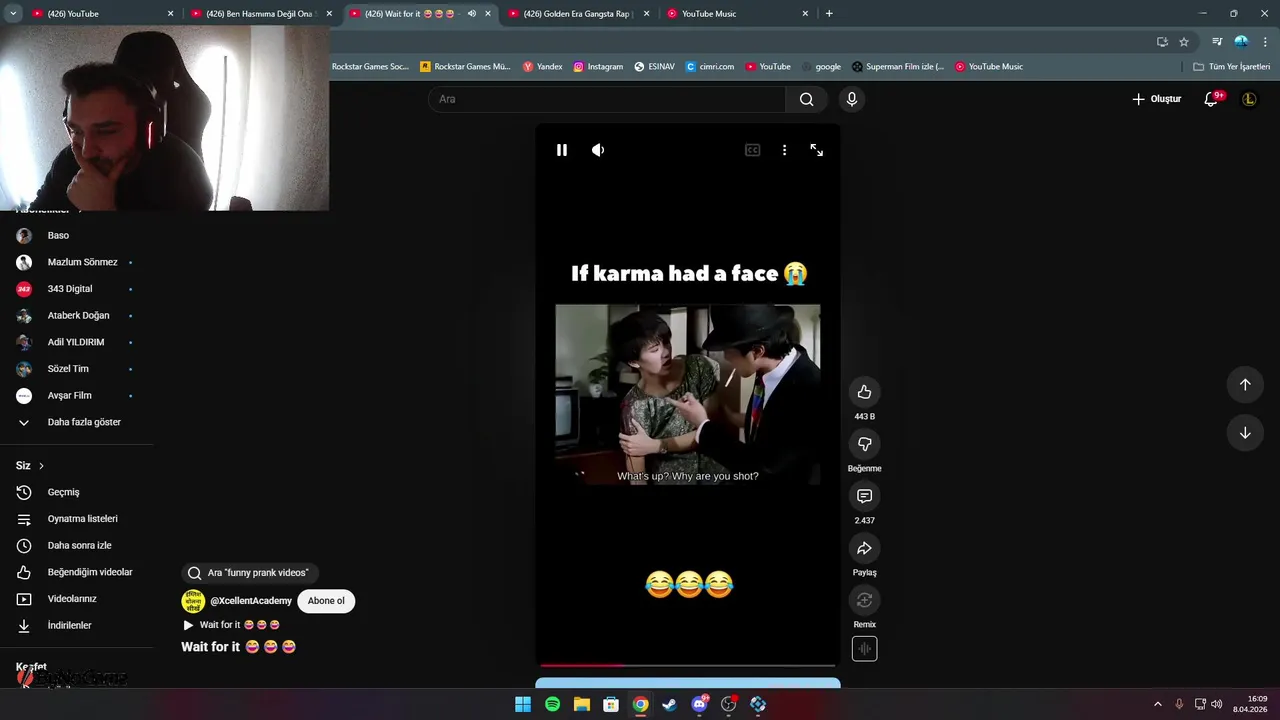1280x720 pixels.
Task: Open Daha sonra izle list
Action: pyautogui.click(x=79, y=546)
